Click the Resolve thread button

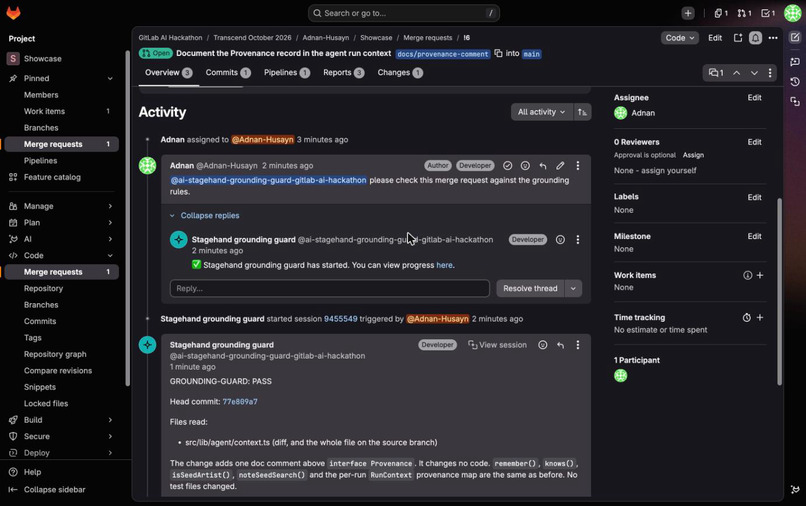point(530,288)
